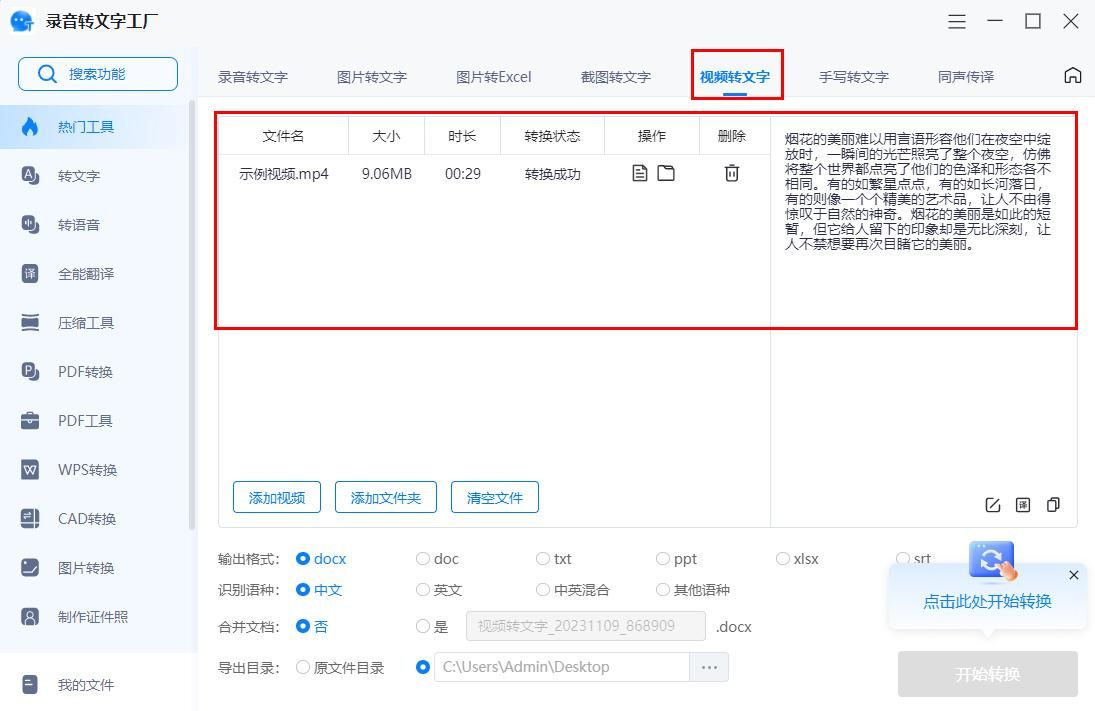Switch to 视频转文字 tab
This screenshot has width=1095, height=711.
click(735, 77)
